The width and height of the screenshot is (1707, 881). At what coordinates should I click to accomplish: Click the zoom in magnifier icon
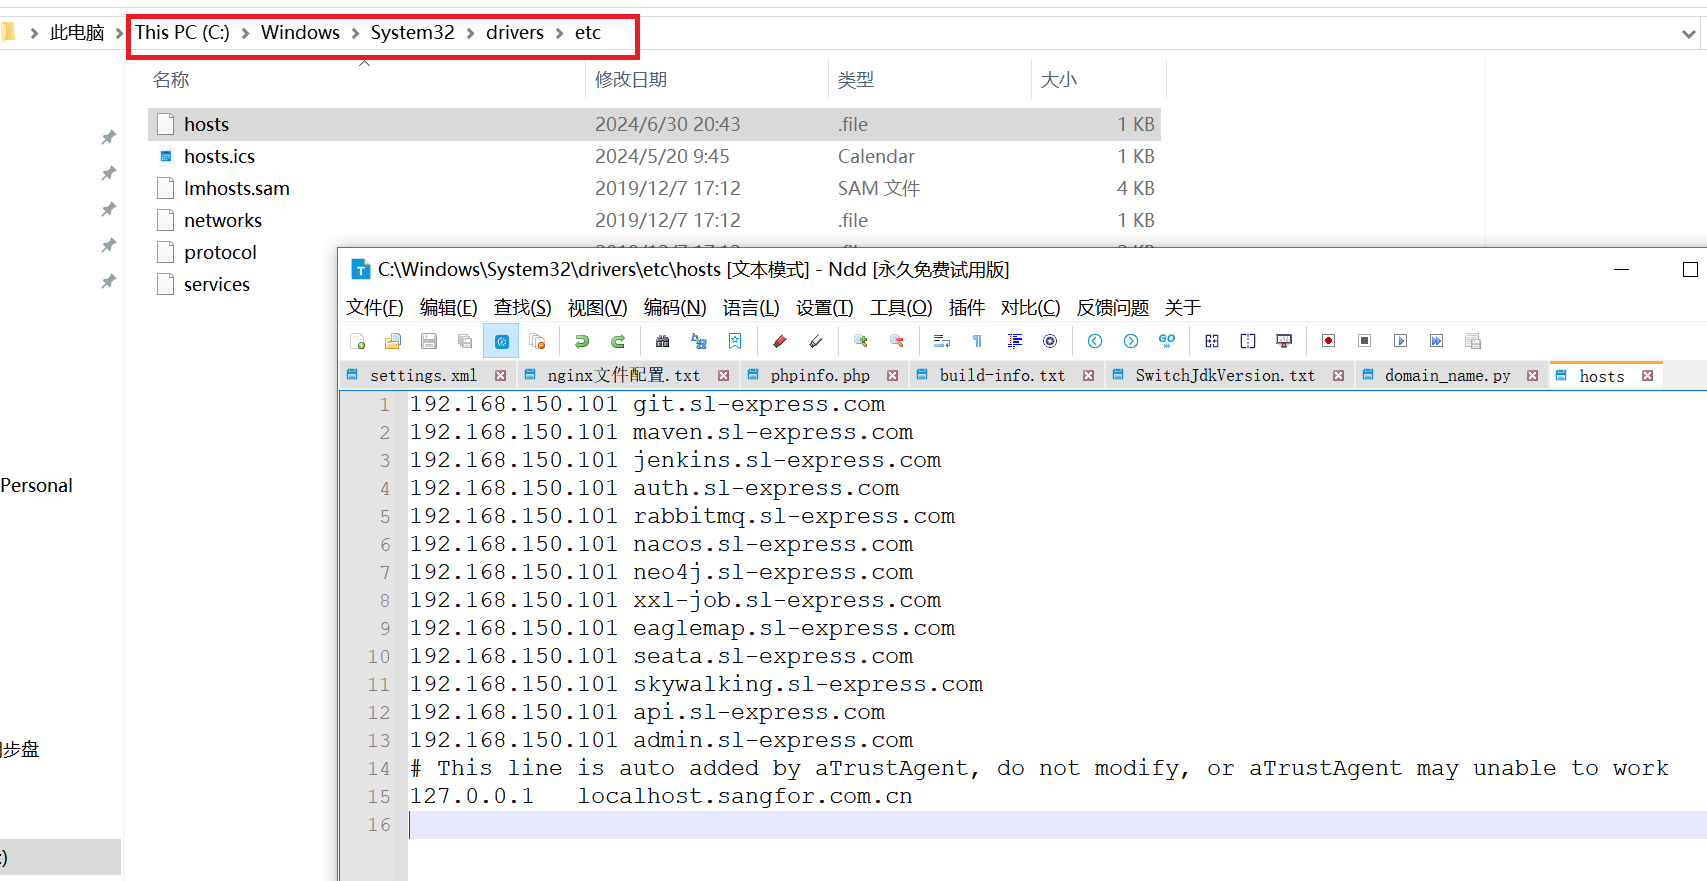[861, 341]
